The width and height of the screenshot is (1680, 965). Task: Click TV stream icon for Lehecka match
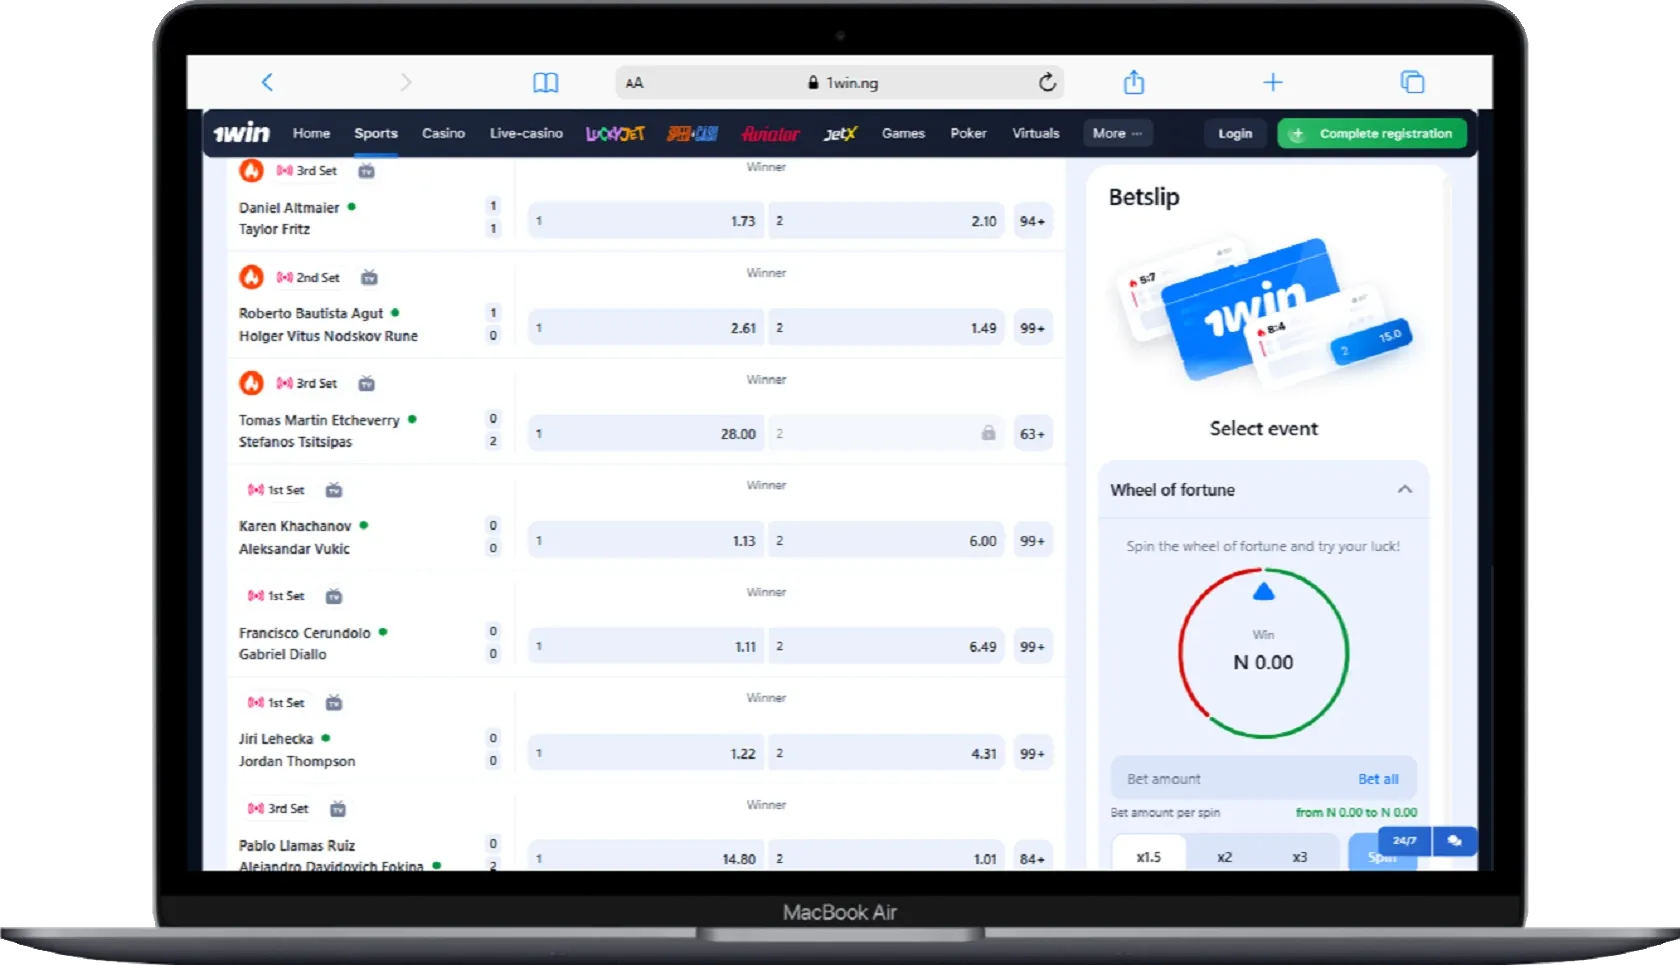tap(334, 703)
